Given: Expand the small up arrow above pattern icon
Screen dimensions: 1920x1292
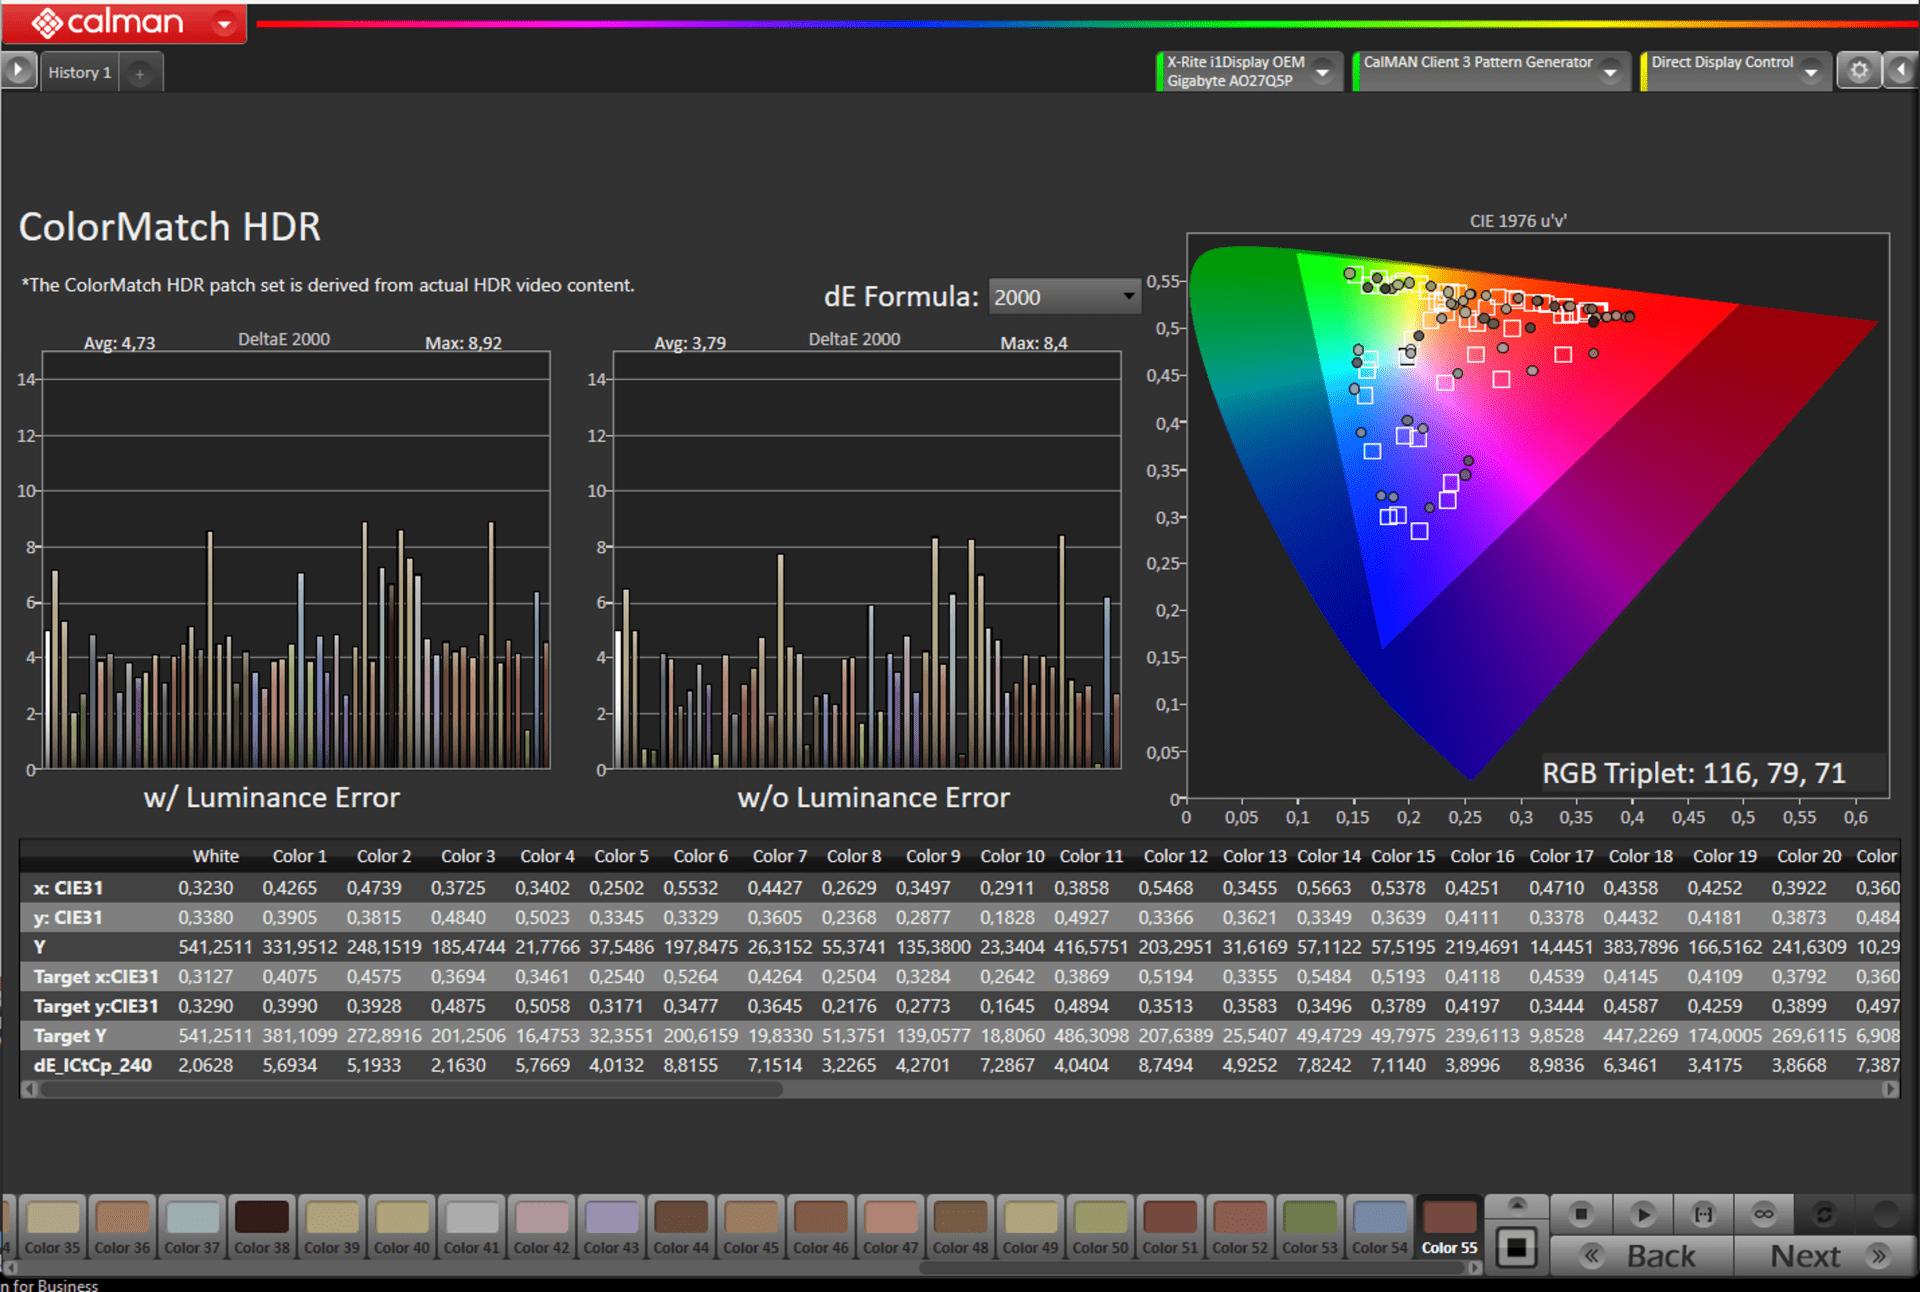Looking at the screenshot, I should [1517, 1204].
